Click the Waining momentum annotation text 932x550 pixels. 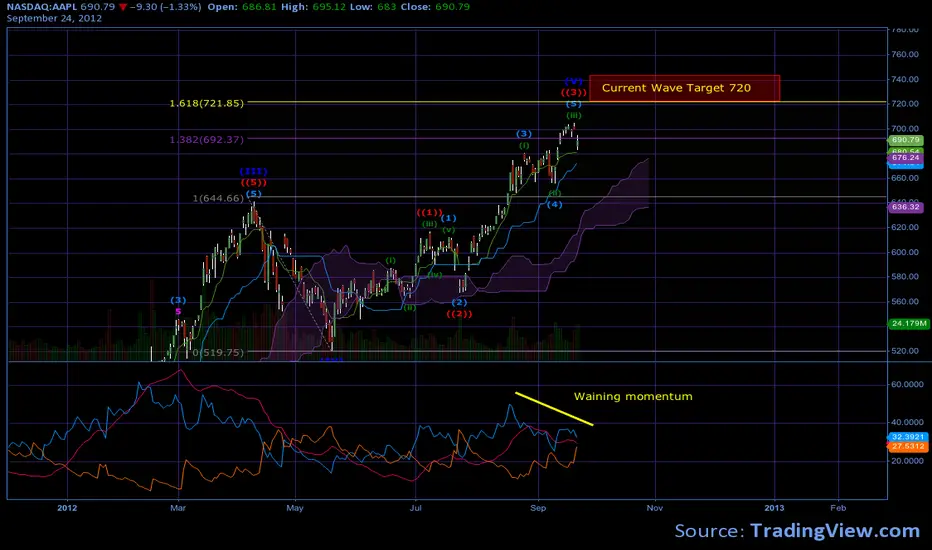pos(633,397)
